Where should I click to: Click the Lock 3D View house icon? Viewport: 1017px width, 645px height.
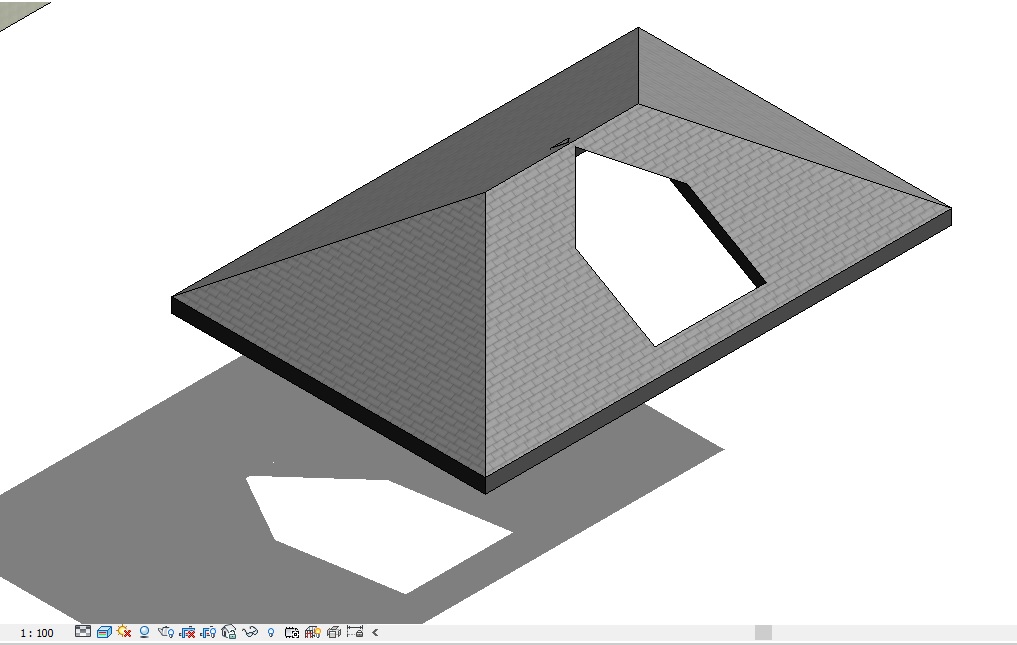tap(229, 632)
